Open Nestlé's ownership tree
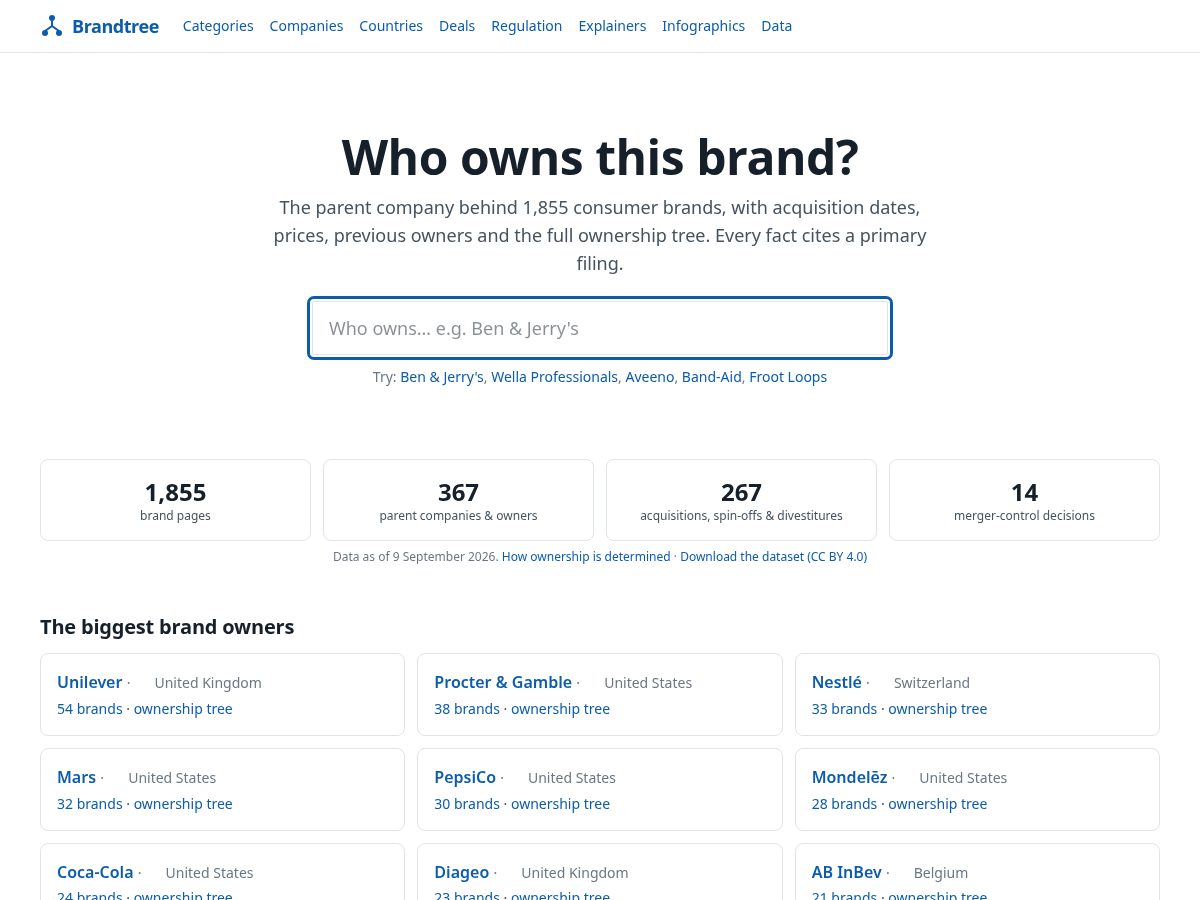This screenshot has width=1200, height=900. (x=937, y=709)
